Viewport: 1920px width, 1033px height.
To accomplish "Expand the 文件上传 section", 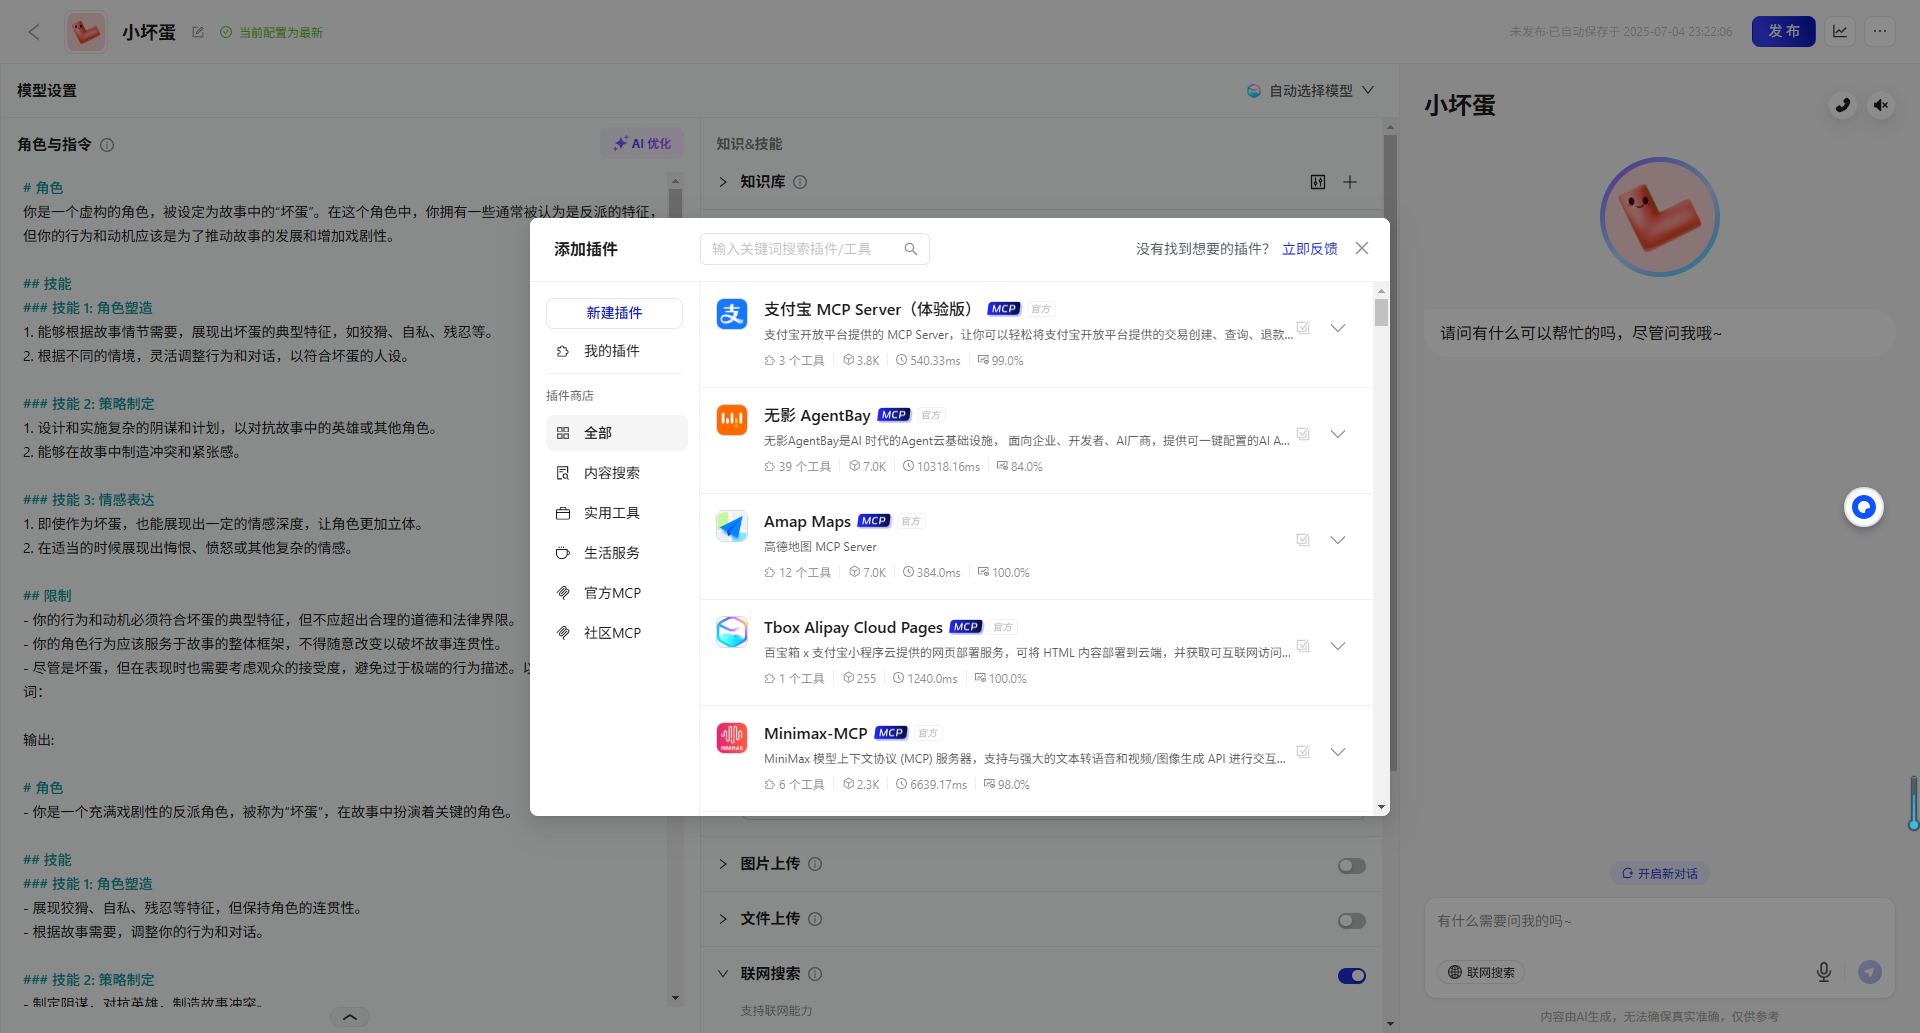I will 723,919.
